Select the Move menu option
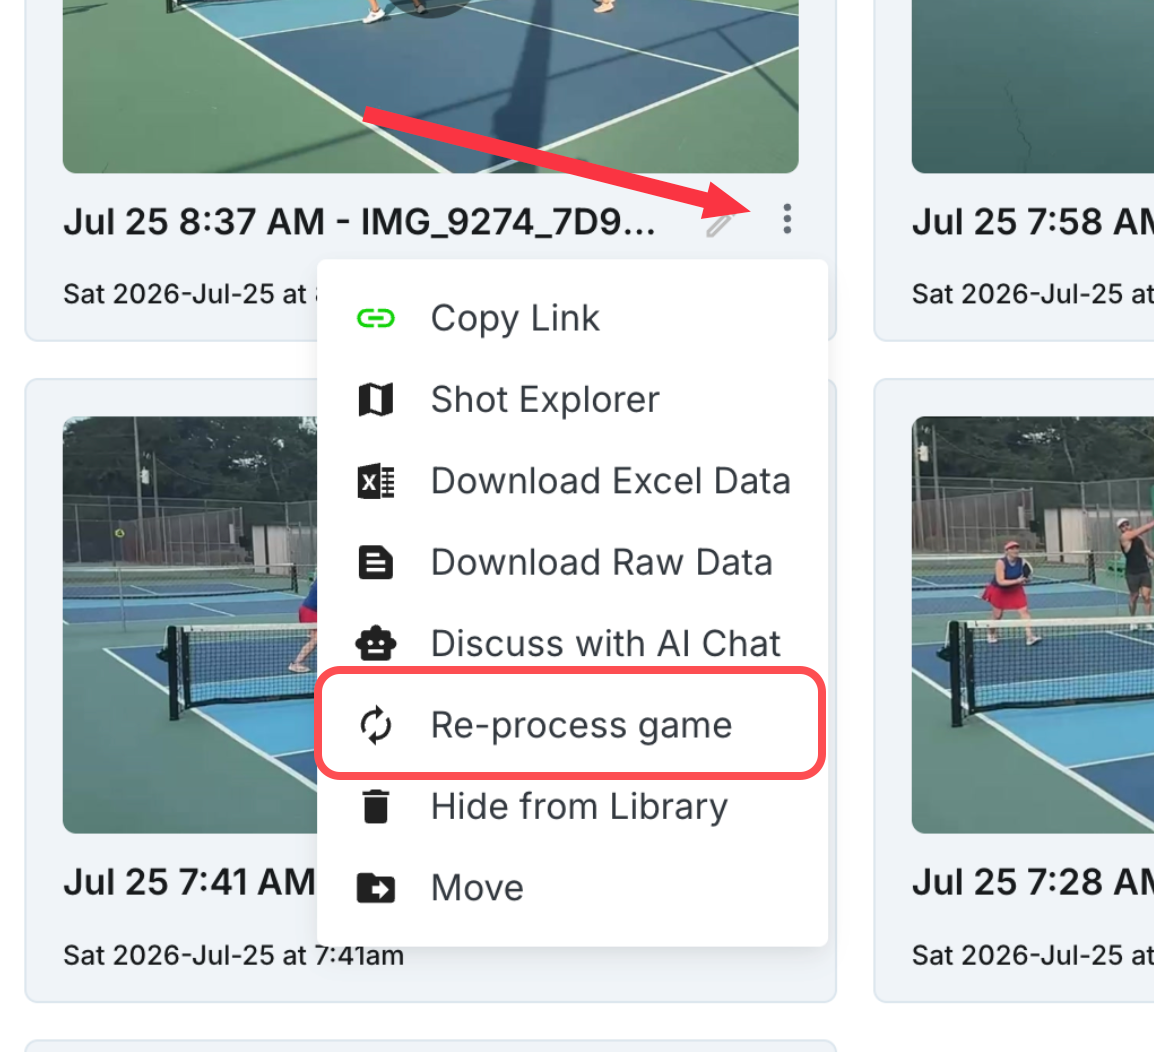 pos(572,888)
